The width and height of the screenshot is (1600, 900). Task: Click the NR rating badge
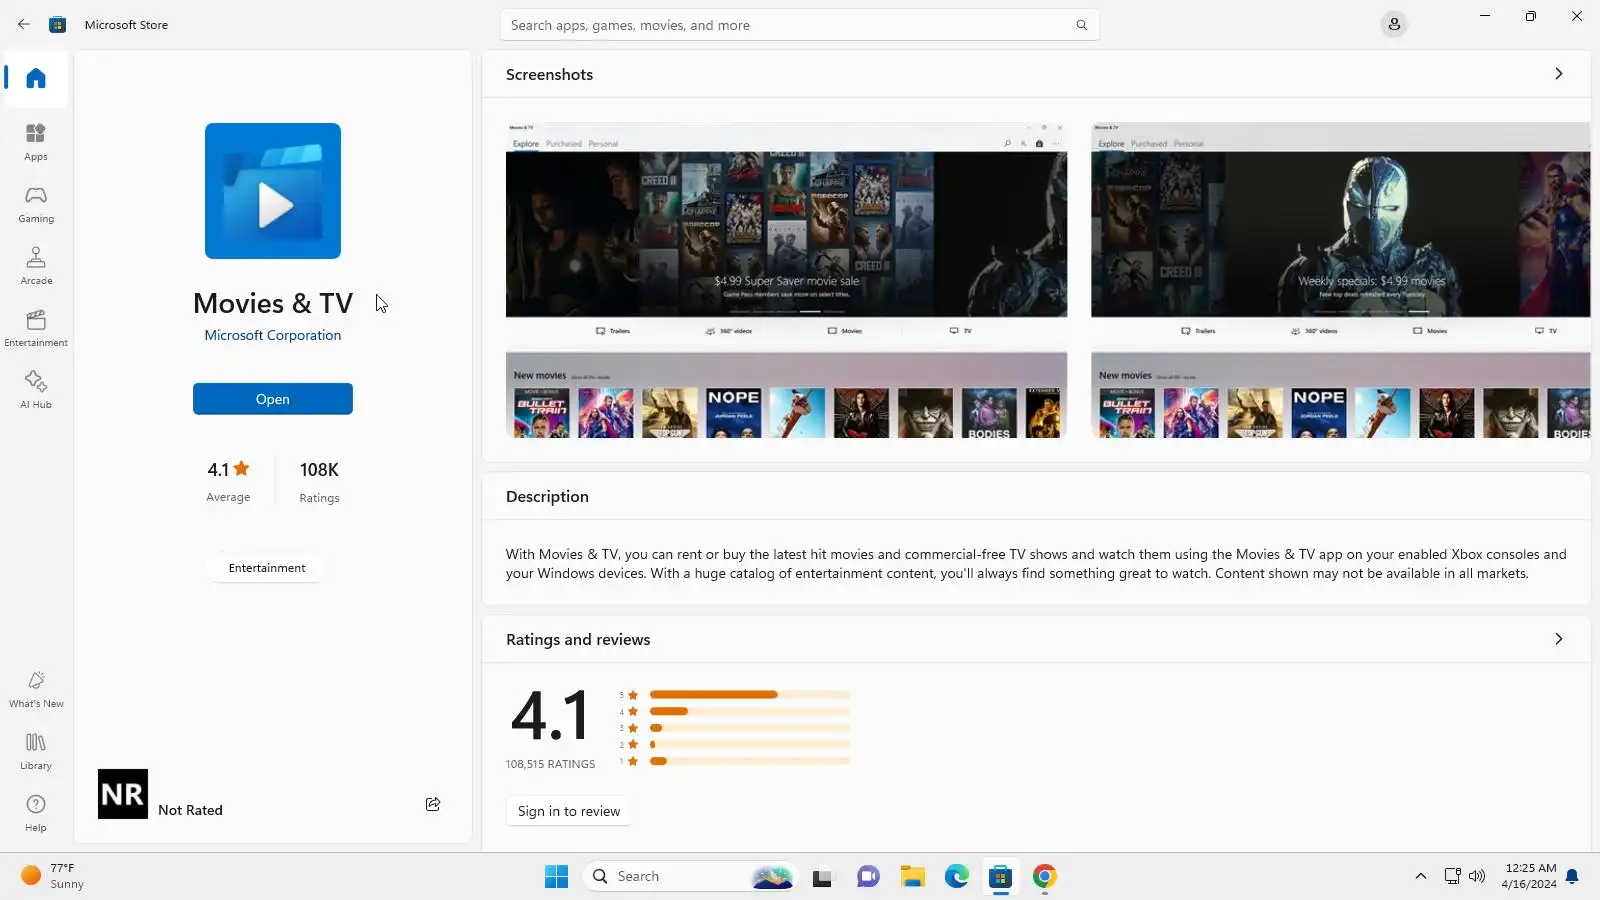pyautogui.click(x=123, y=794)
